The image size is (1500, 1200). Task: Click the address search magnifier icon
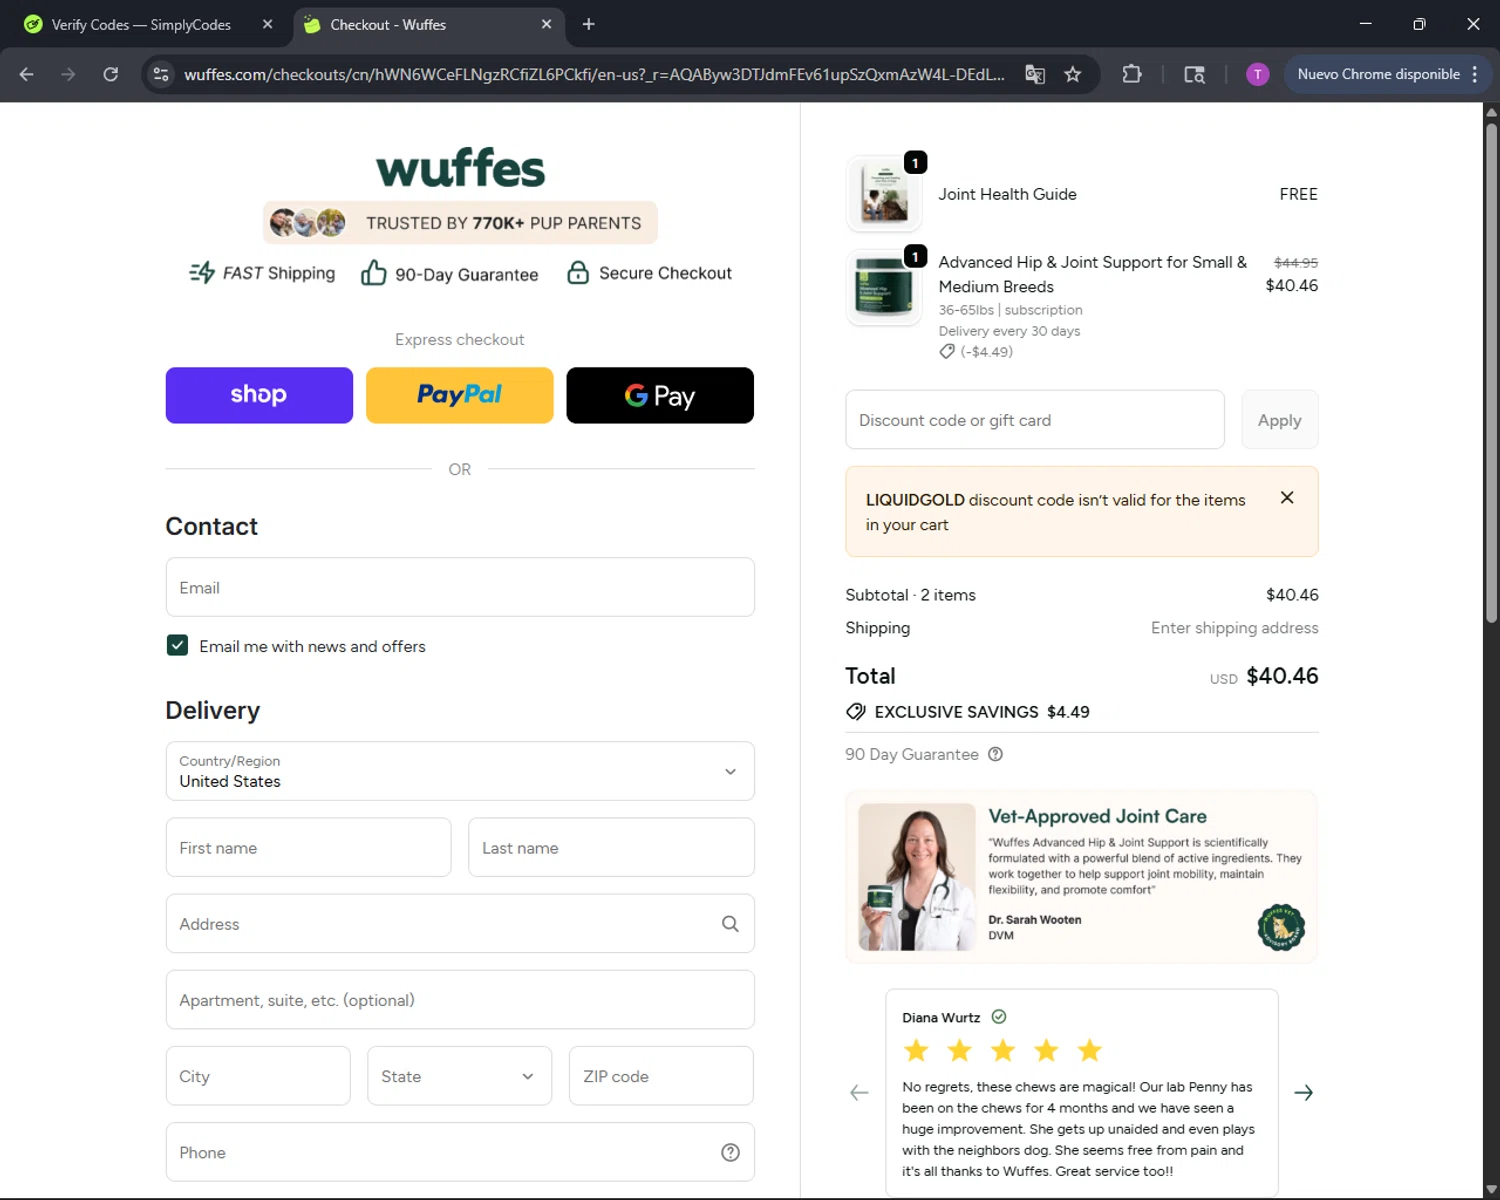click(x=730, y=924)
